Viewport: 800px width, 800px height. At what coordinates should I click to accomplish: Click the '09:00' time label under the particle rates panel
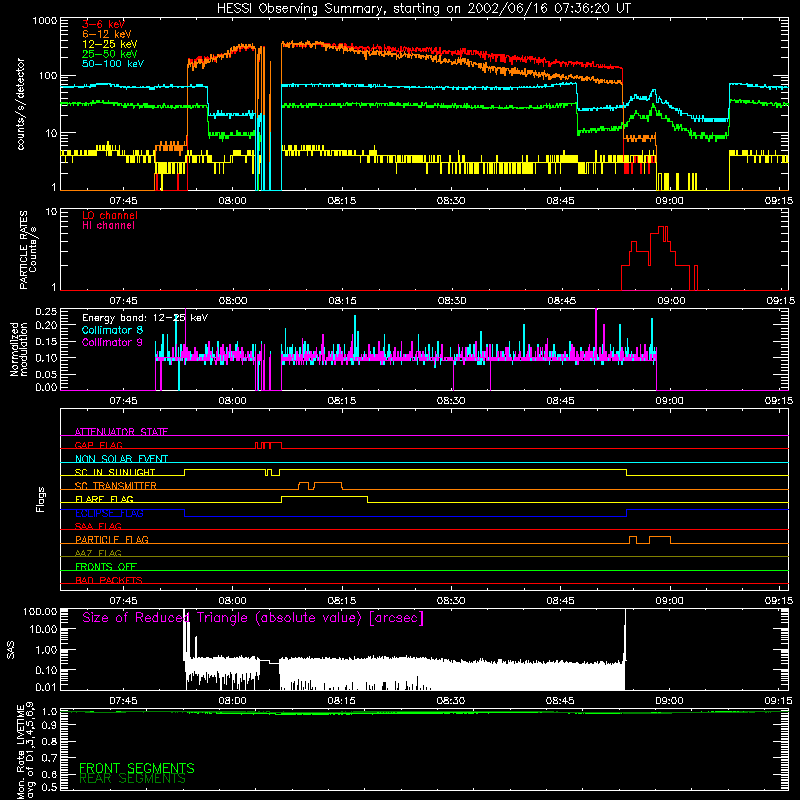671,301
